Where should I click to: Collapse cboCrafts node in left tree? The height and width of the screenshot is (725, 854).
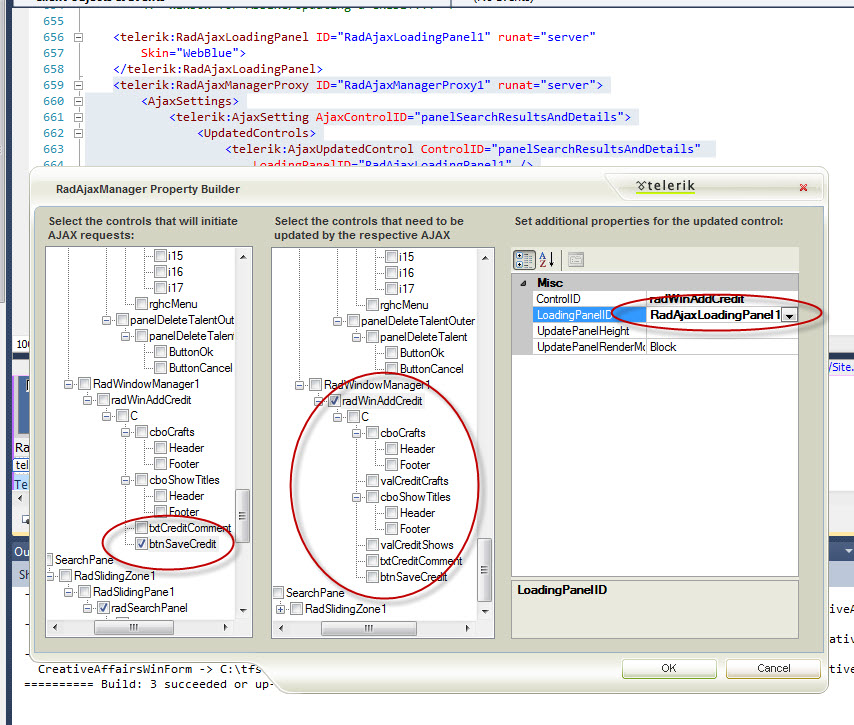125,432
